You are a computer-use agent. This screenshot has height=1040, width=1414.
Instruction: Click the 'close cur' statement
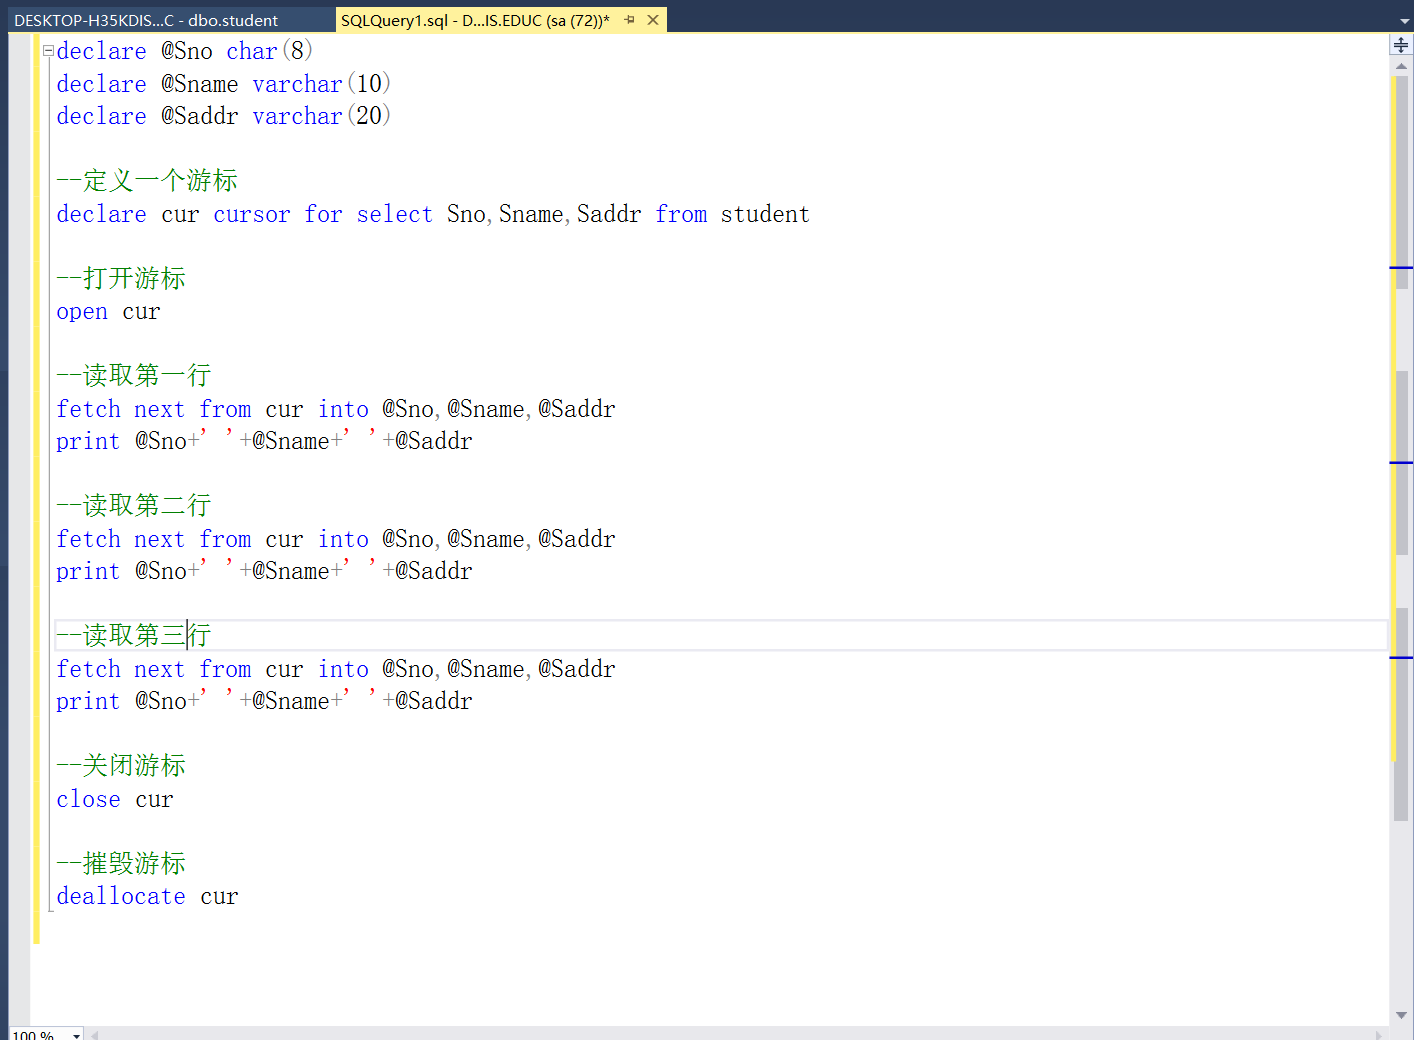pyautogui.click(x=115, y=799)
